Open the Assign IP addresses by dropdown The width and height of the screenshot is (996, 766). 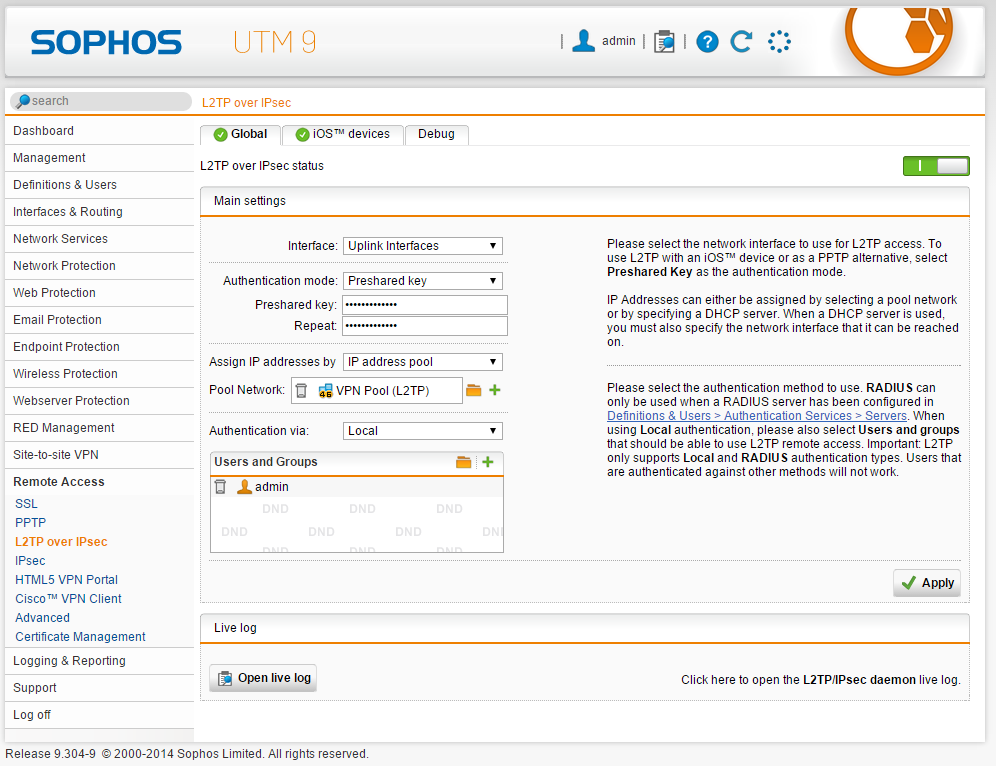[x=423, y=362]
